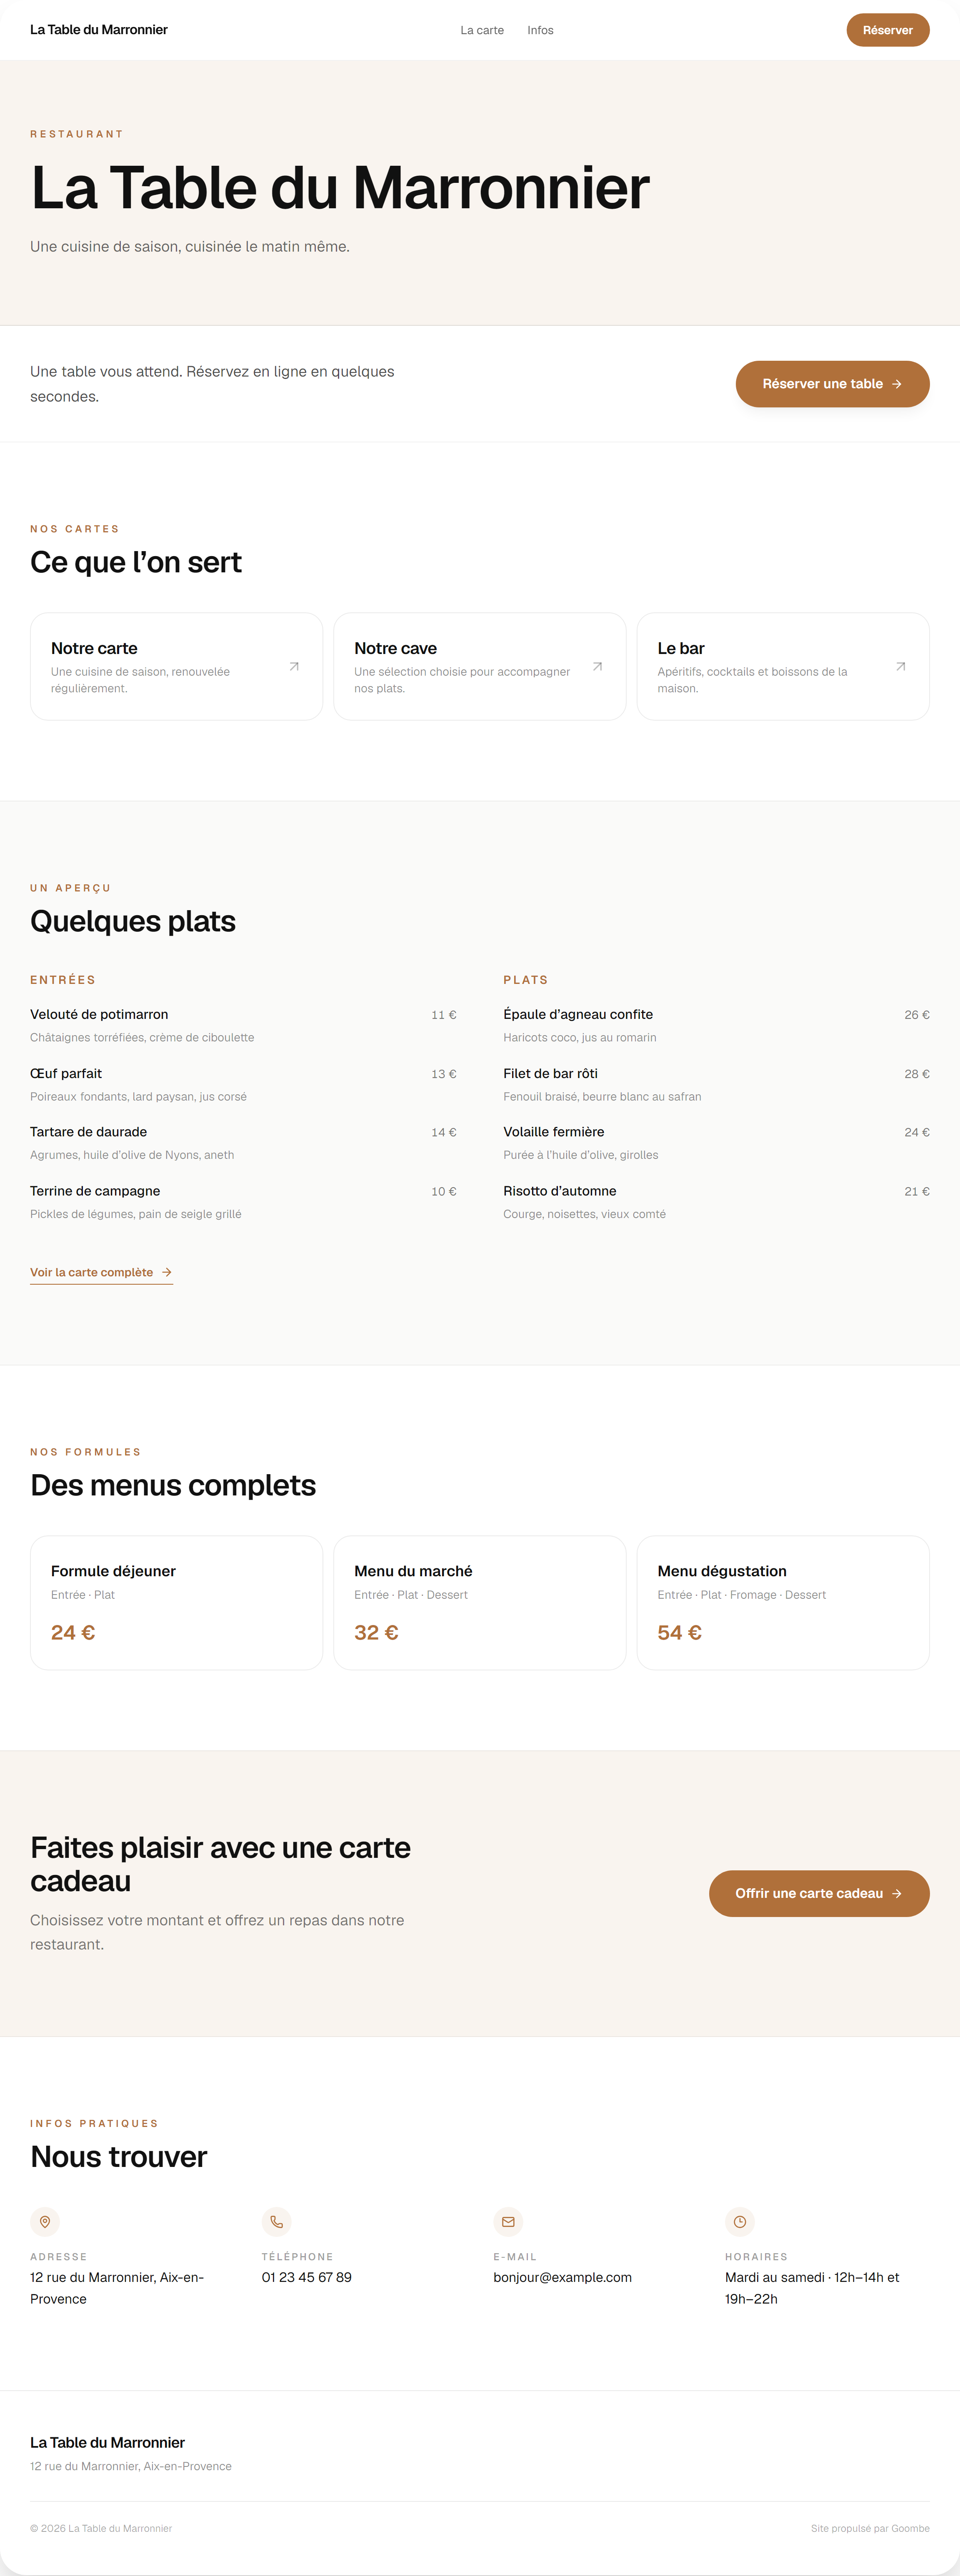Open the Notre carte card
The height and width of the screenshot is (2576, 960).
pos(176,666)
